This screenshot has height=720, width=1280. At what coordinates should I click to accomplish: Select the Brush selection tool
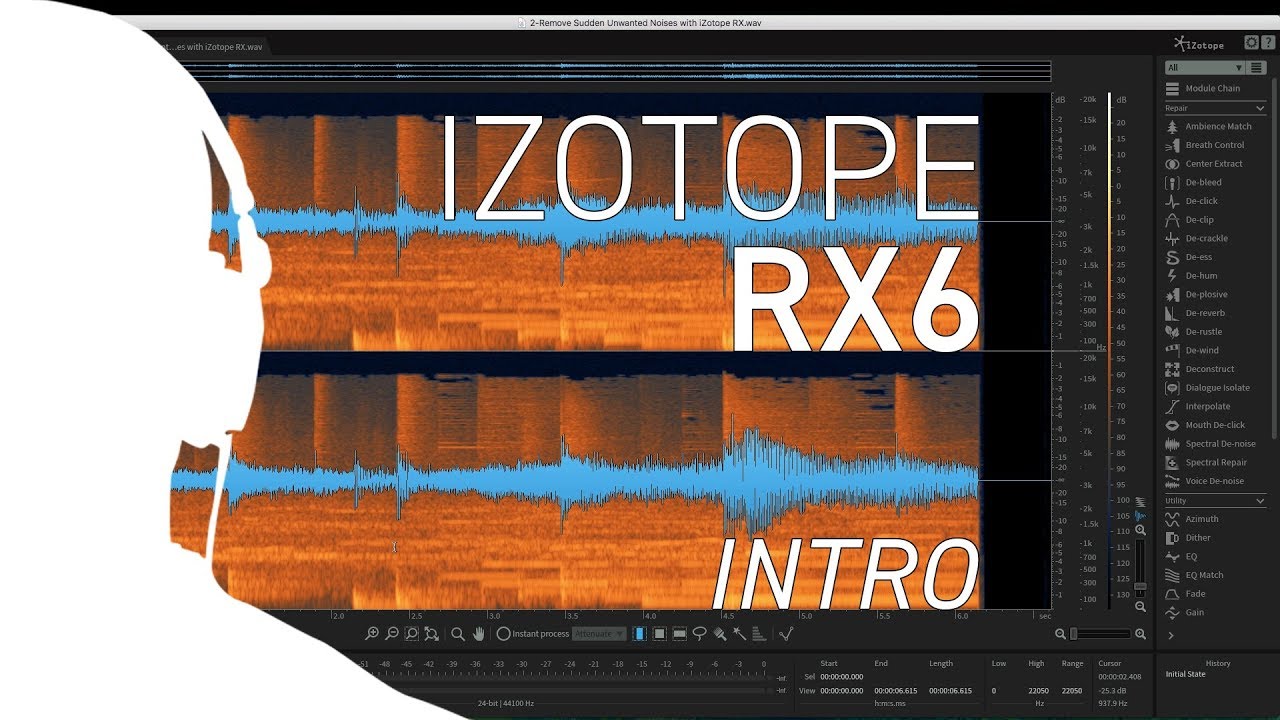tap(720, 634)
